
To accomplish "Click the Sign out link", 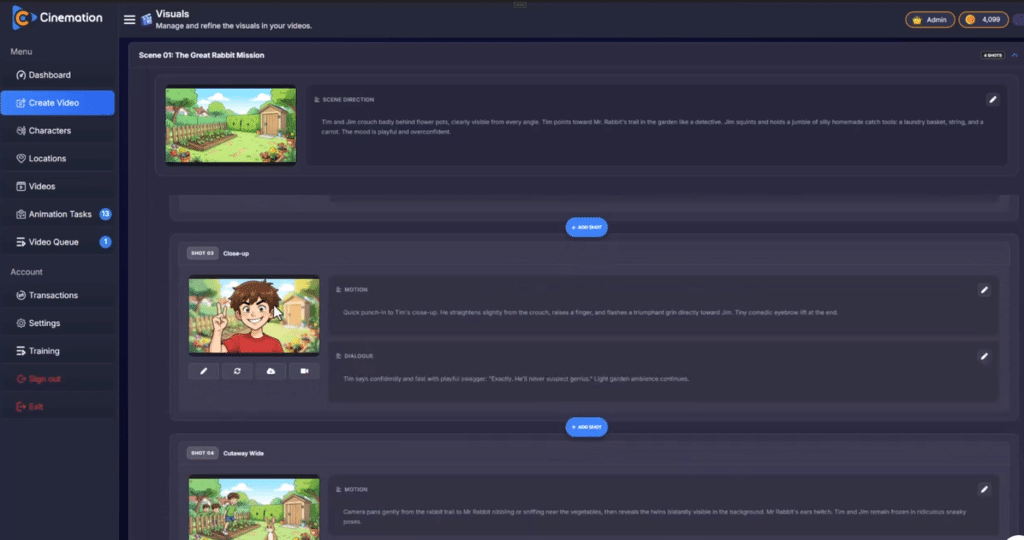I will point(44,379).
